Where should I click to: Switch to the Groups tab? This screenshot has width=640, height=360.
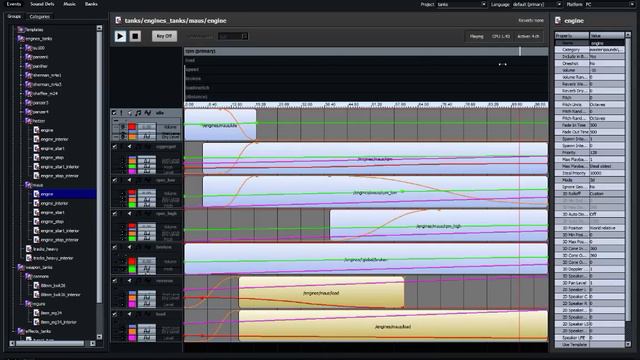point(14,16)
